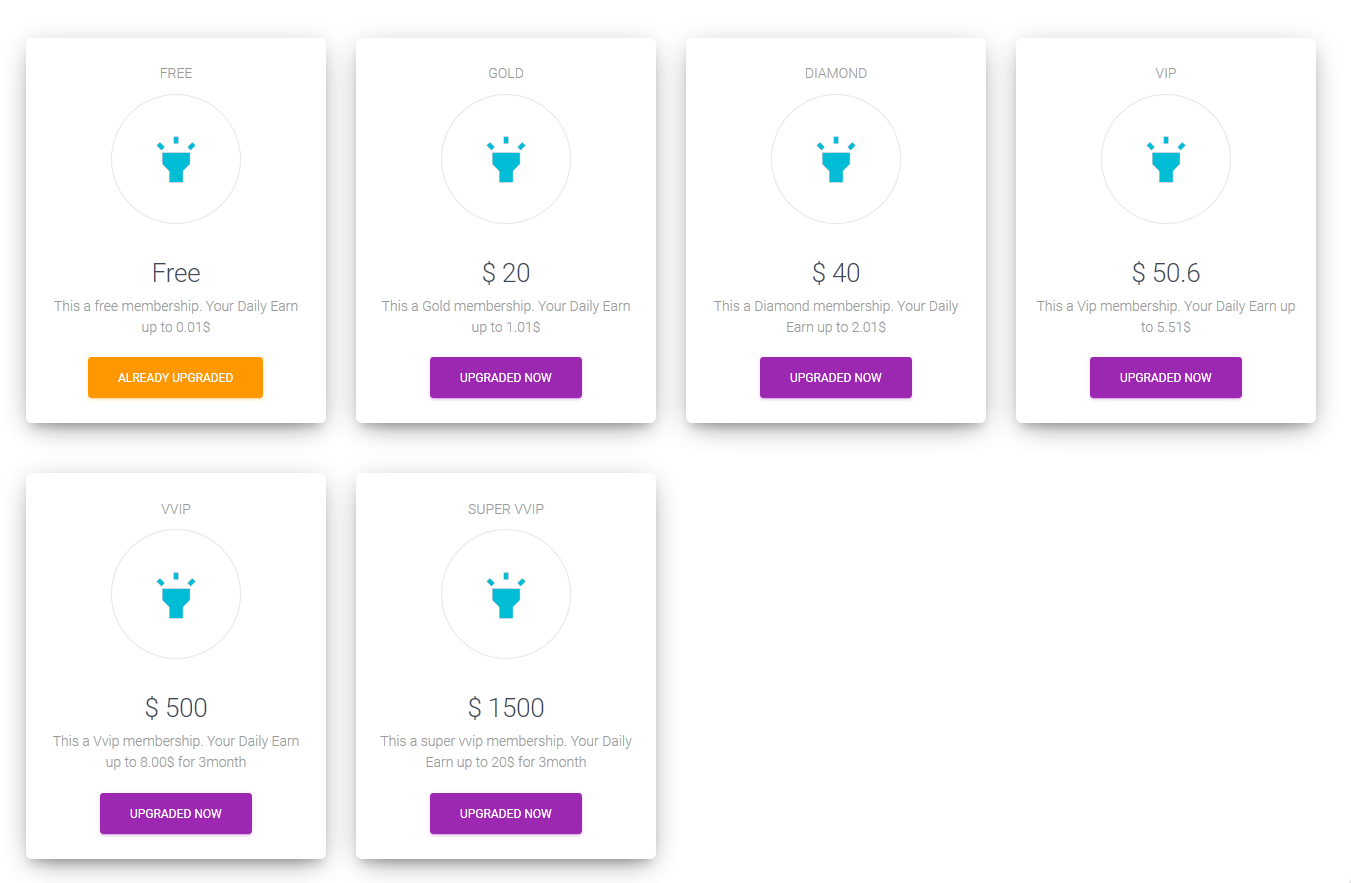
Task: Click the Free membership description text
Action: [x=176, y=316]
